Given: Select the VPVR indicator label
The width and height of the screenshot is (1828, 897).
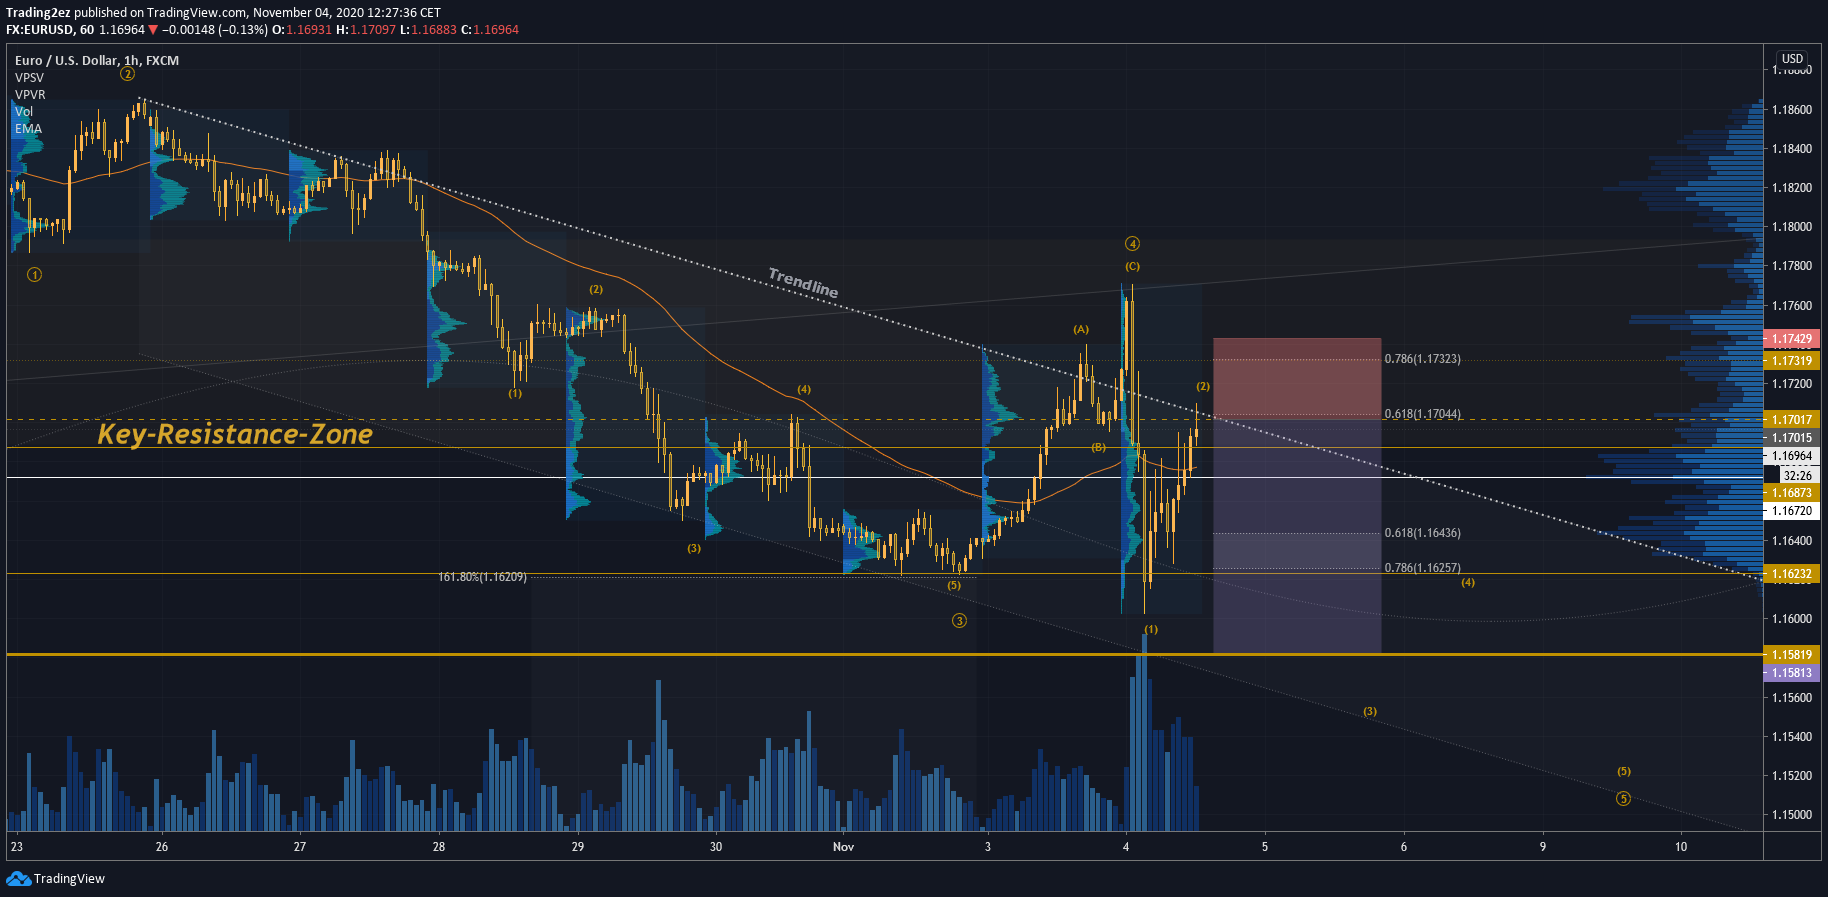Looking at the screenshot, I should tap(30, 95).
